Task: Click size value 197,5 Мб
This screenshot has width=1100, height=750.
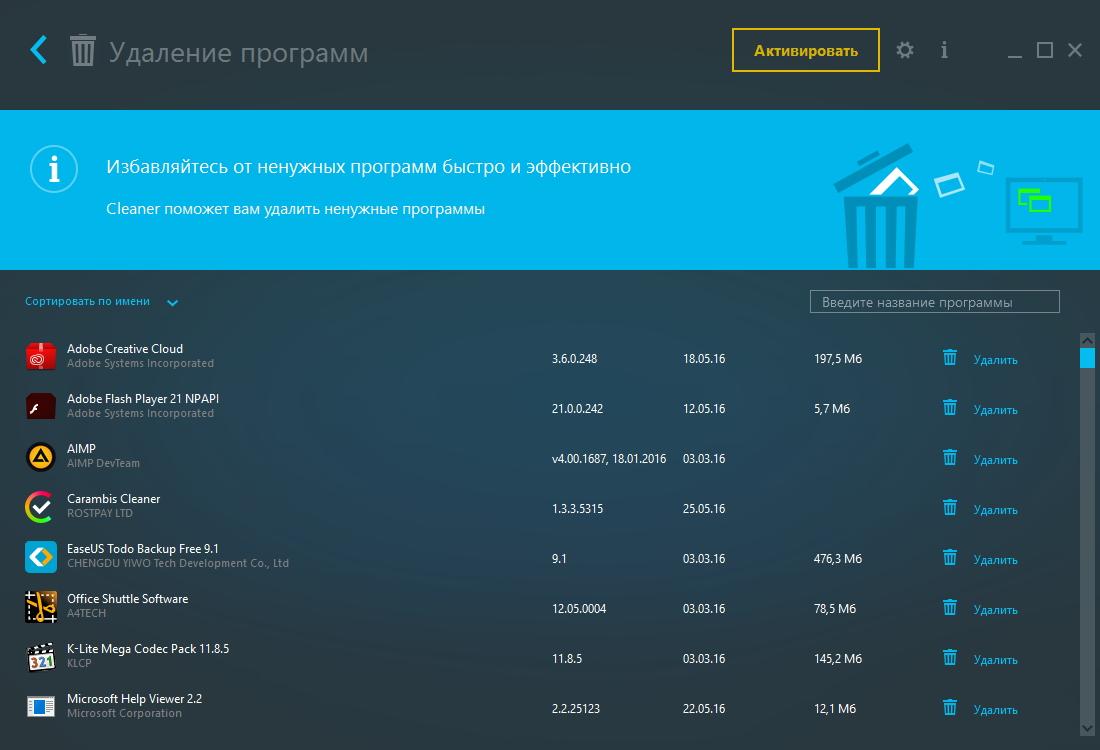Action: (838, 359)
